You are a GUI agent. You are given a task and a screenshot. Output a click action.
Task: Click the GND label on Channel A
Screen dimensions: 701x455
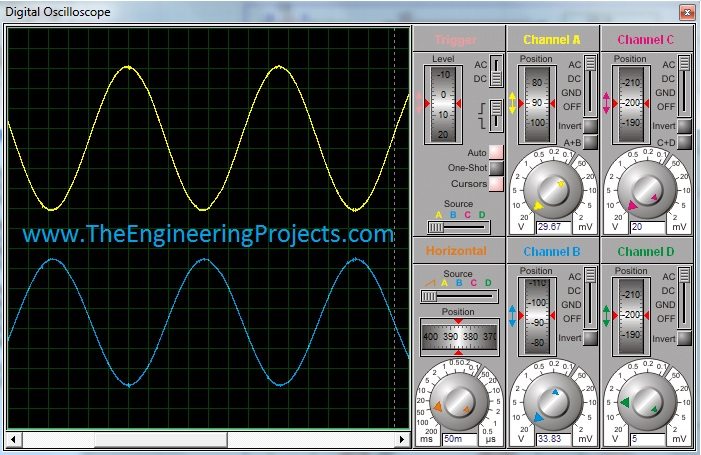(571, 93)
